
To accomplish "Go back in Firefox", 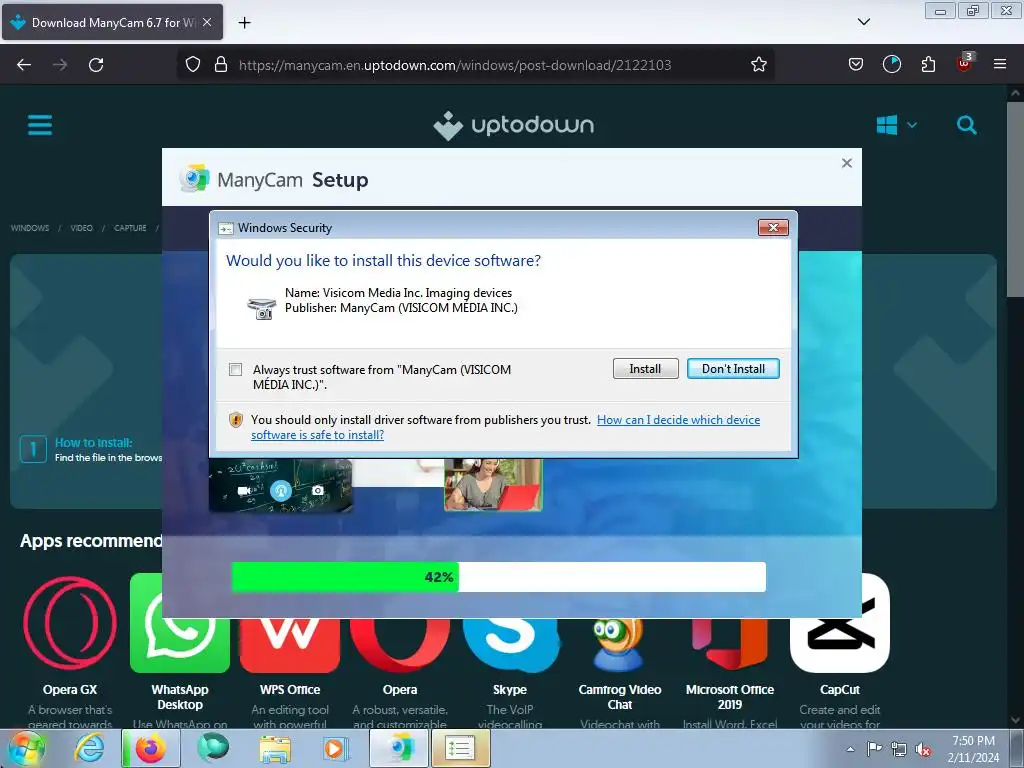I will click(24, 65).
